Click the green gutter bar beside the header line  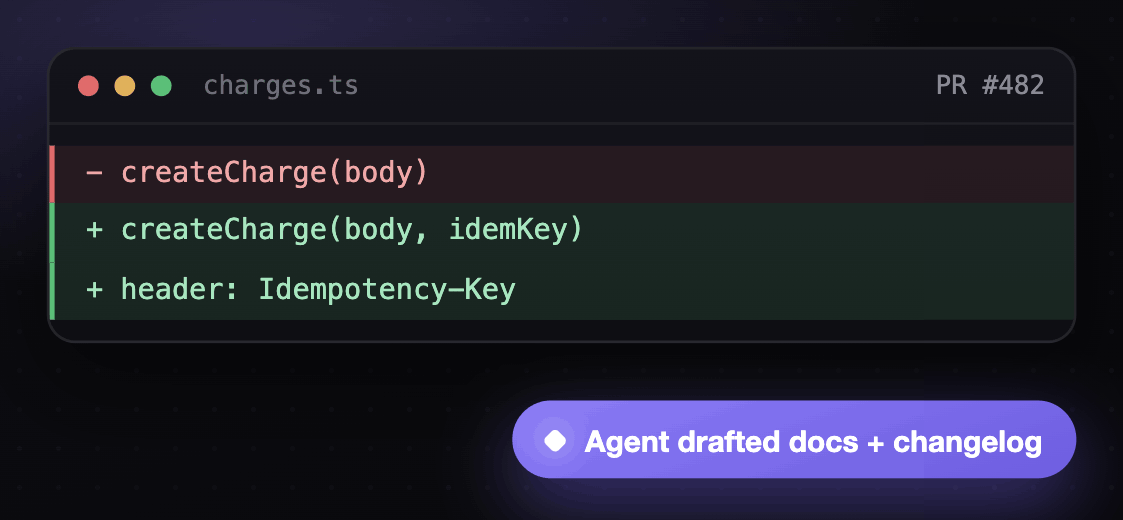(52, 291)
